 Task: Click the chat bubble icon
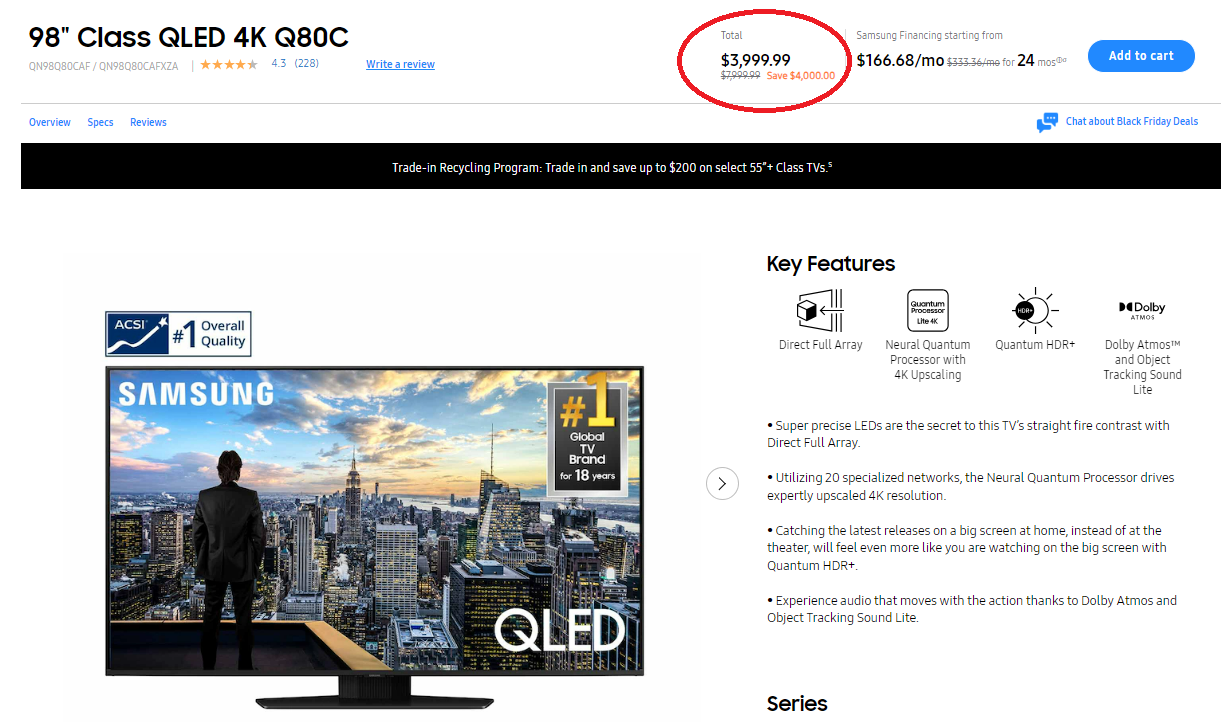tap(1047, 122)
